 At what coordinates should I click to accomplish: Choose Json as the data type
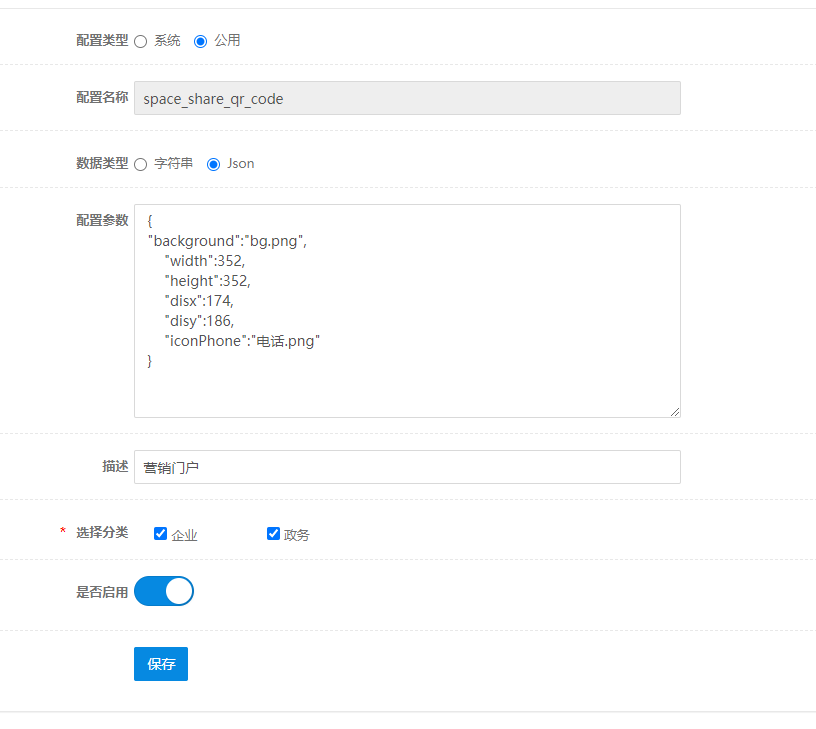(213, 164)
